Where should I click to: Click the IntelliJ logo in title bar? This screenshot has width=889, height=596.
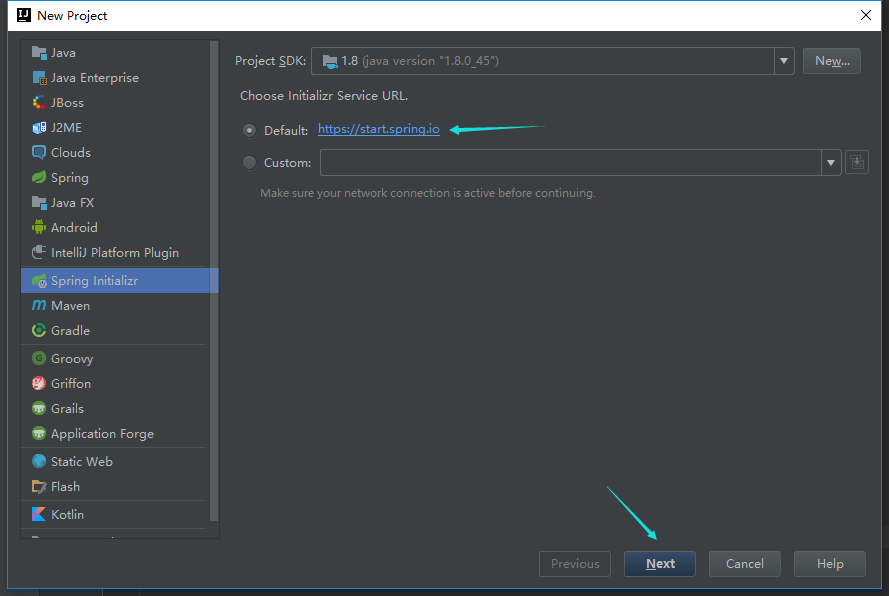pyautogui.click(x=24, y=15)
